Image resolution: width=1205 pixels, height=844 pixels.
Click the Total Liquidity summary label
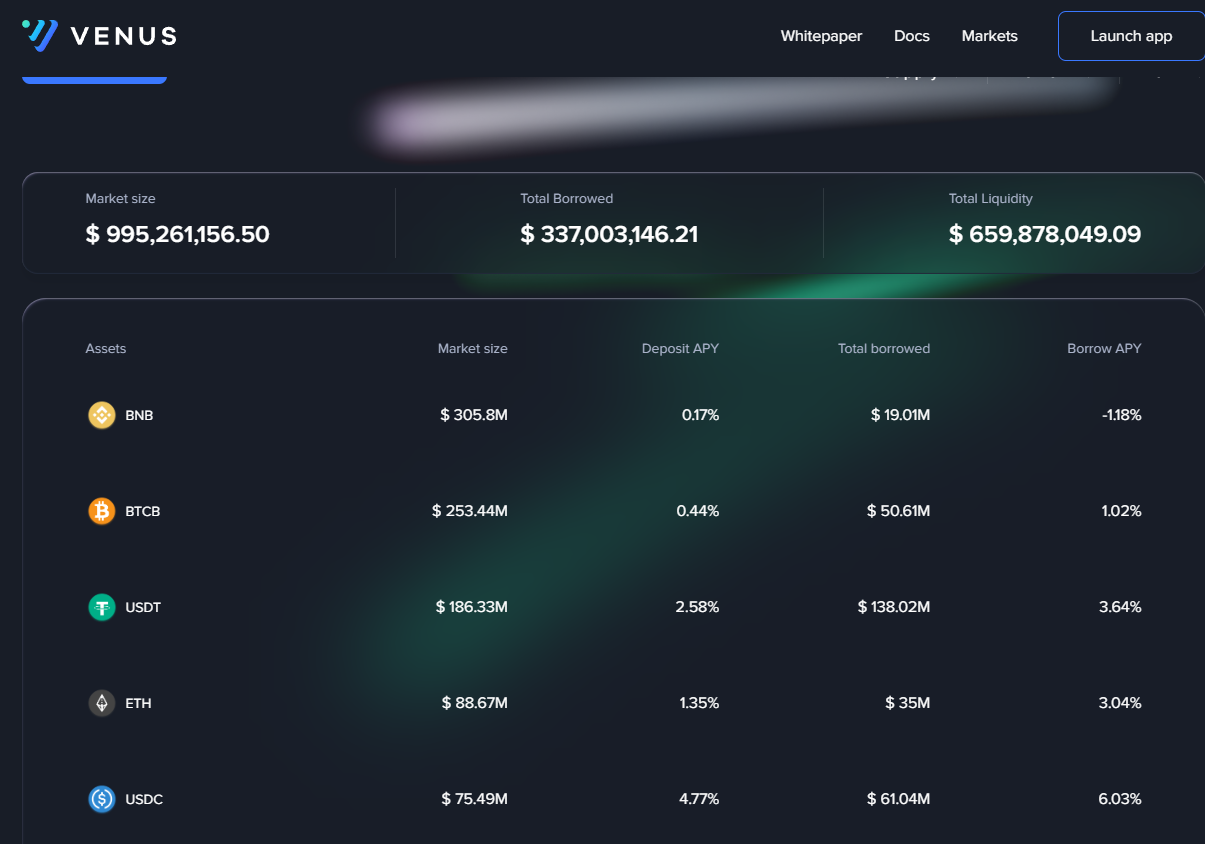tap(991, 199)
